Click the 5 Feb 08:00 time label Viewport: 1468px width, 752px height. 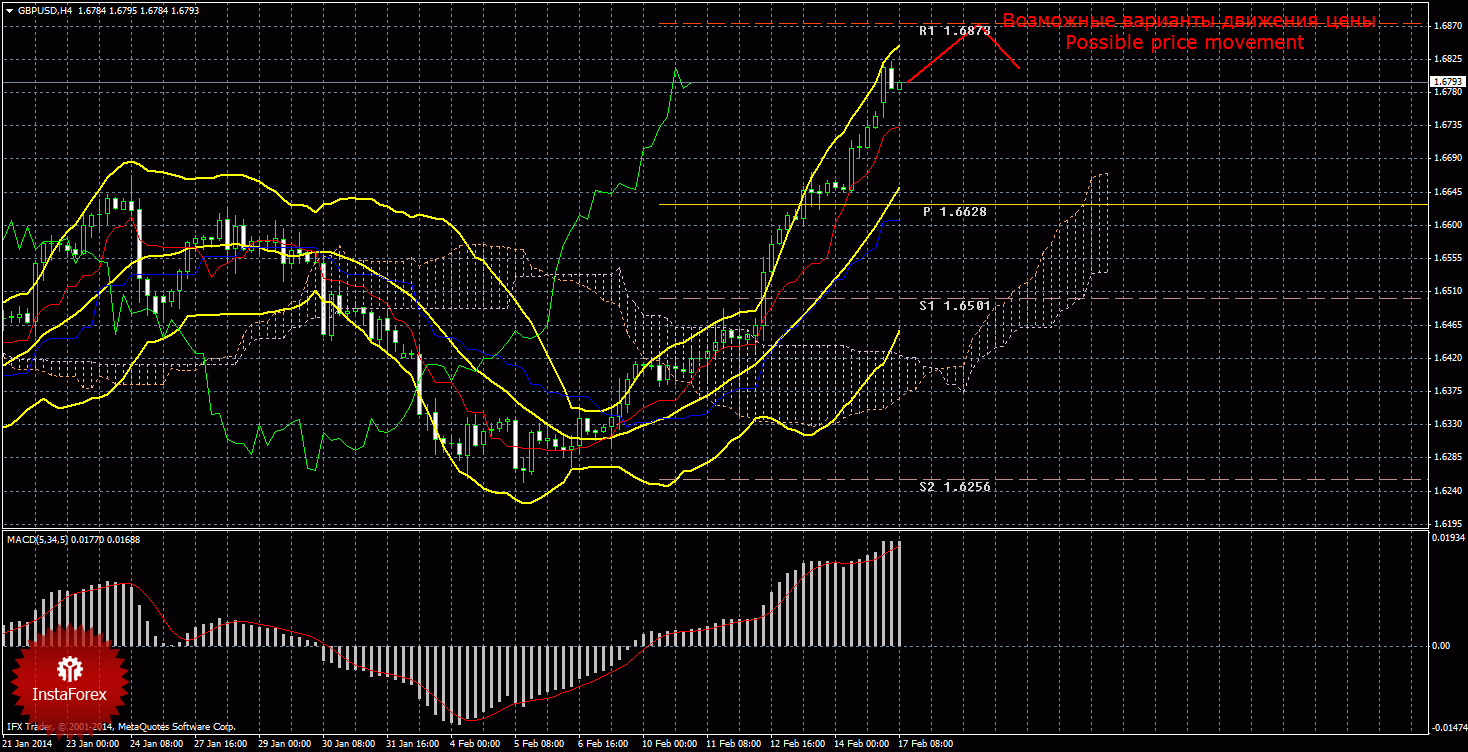(x=539, y=744)
